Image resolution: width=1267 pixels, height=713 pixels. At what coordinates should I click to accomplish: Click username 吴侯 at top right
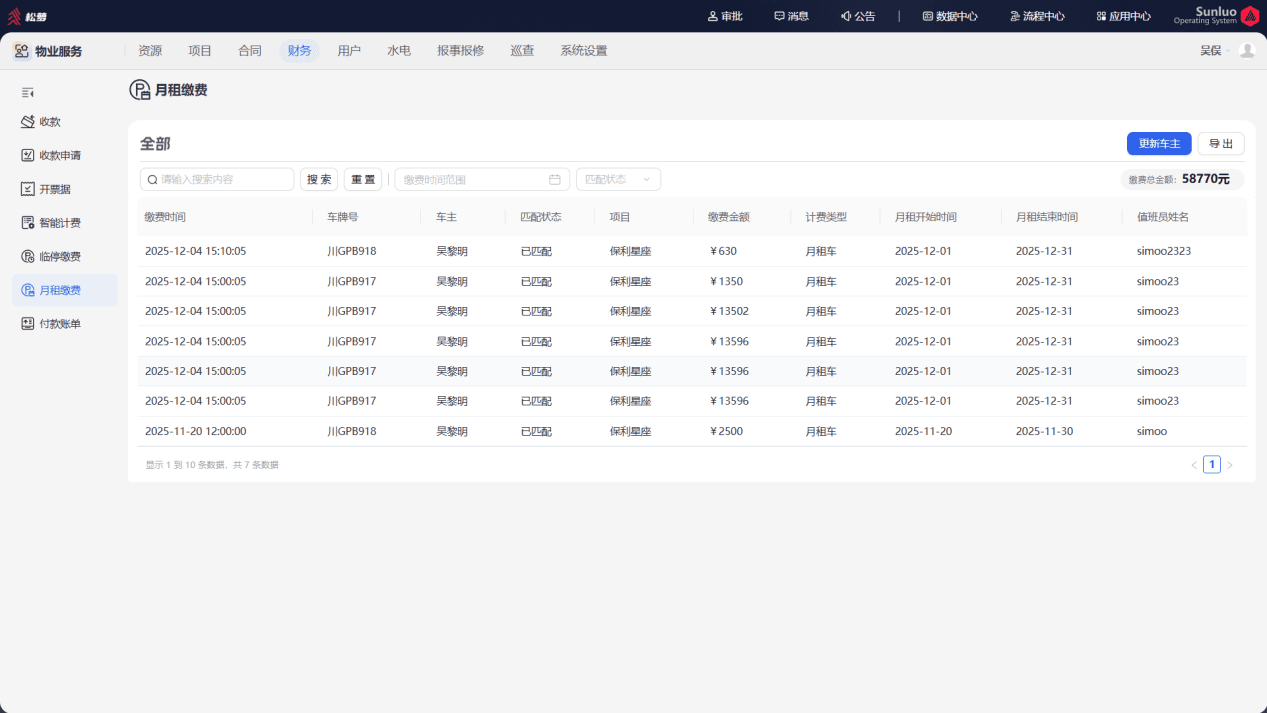click(x=1210, y=50)
